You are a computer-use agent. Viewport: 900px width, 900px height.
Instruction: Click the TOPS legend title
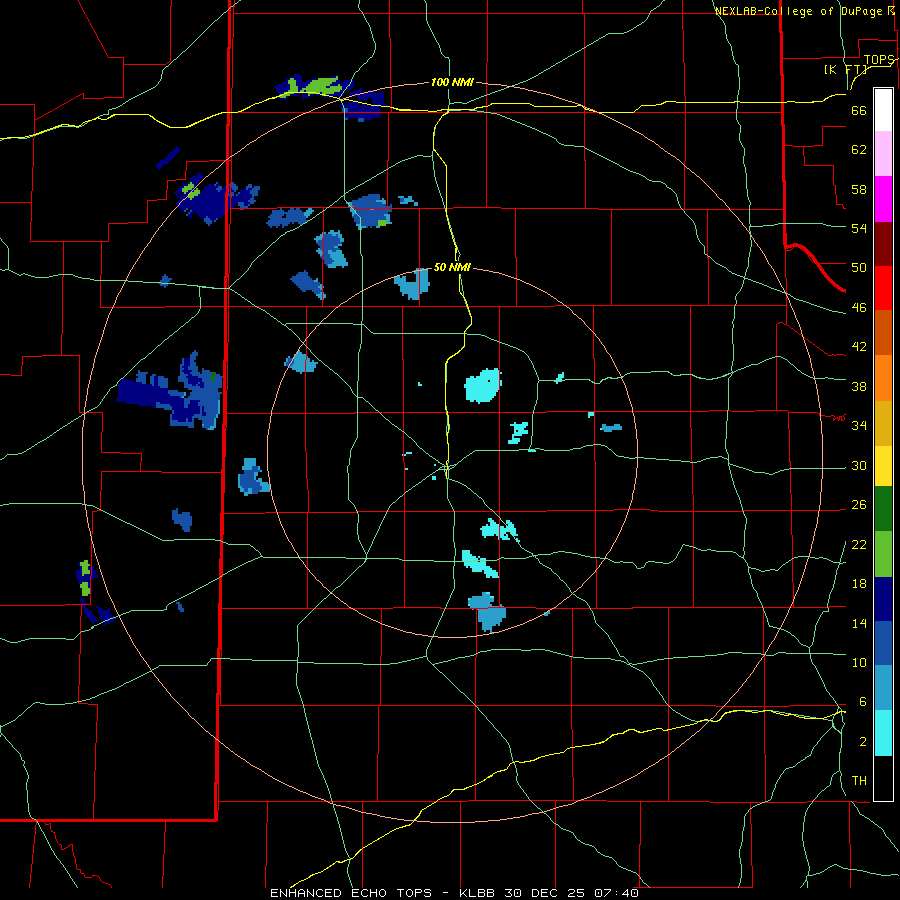click(x=879, y=60)
